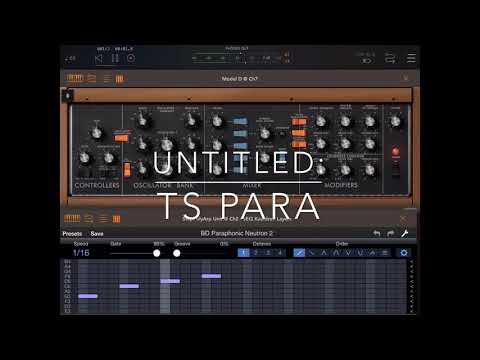Screen dimensions: 480x360
Task: Select the ascending Order icon
Action: pyautogui.click(x=299, y=253)
